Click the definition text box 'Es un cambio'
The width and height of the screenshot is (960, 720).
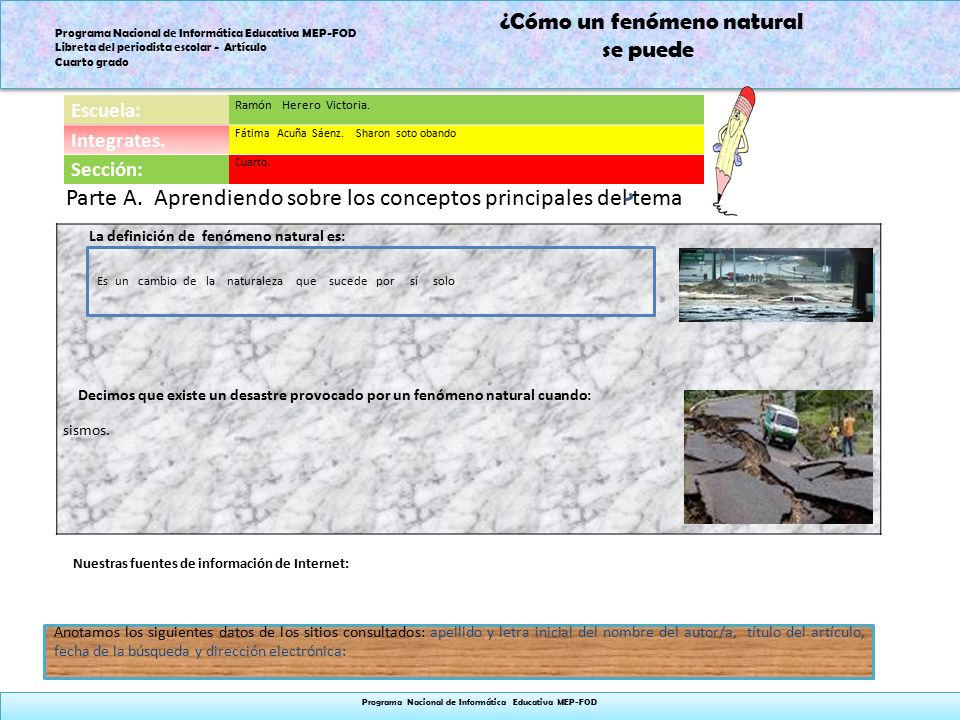[x=371, y=282]
